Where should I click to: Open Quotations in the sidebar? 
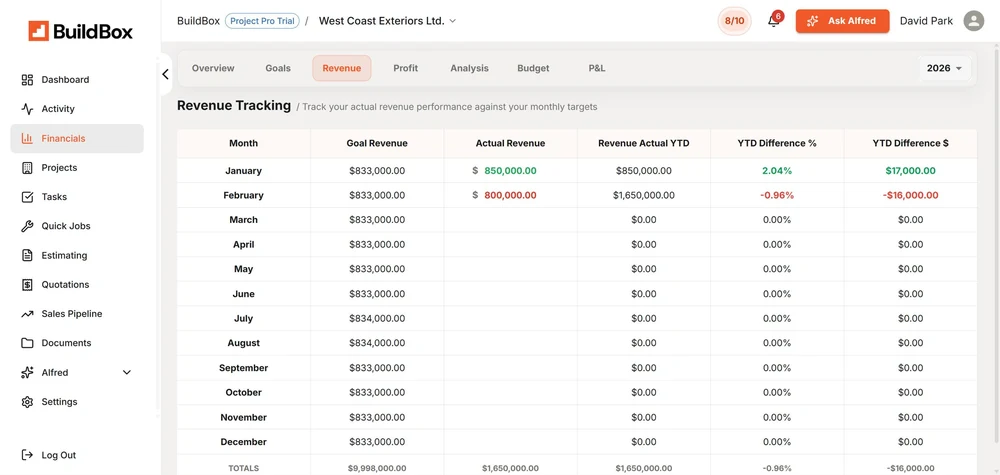[65, 285]
